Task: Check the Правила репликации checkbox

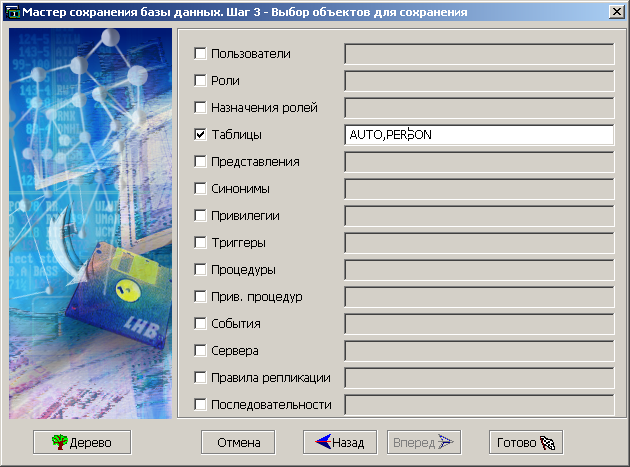Action: pos(200,377)
